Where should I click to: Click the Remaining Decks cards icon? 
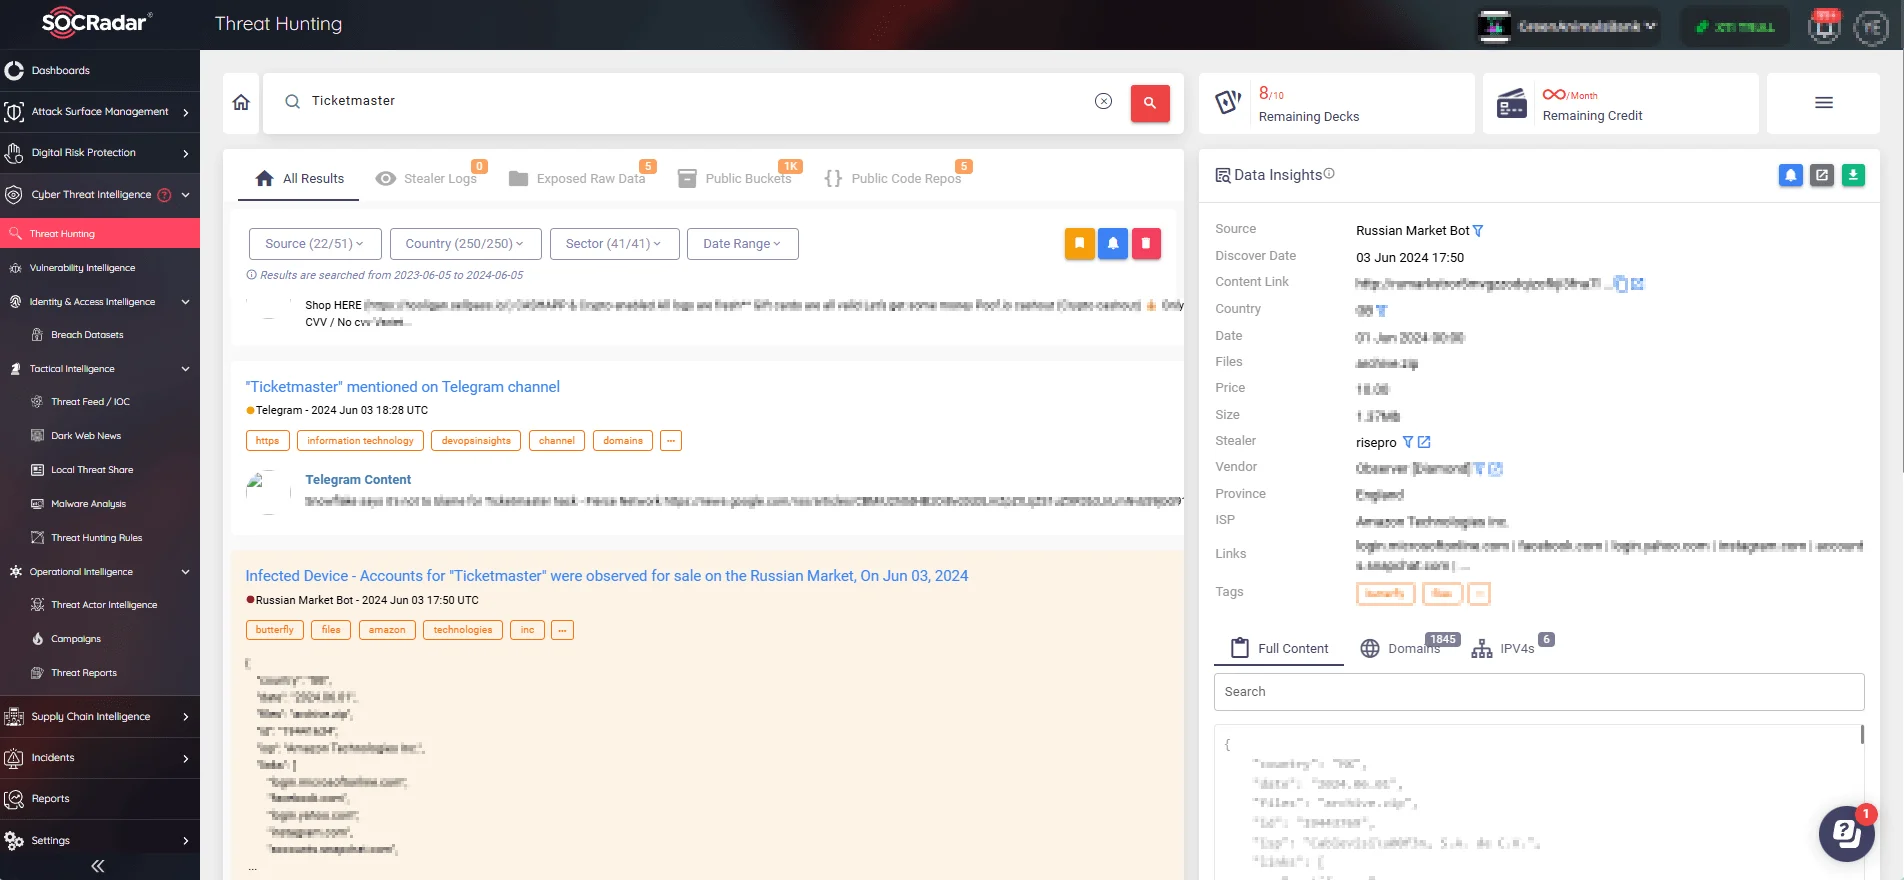[1228, 102]
